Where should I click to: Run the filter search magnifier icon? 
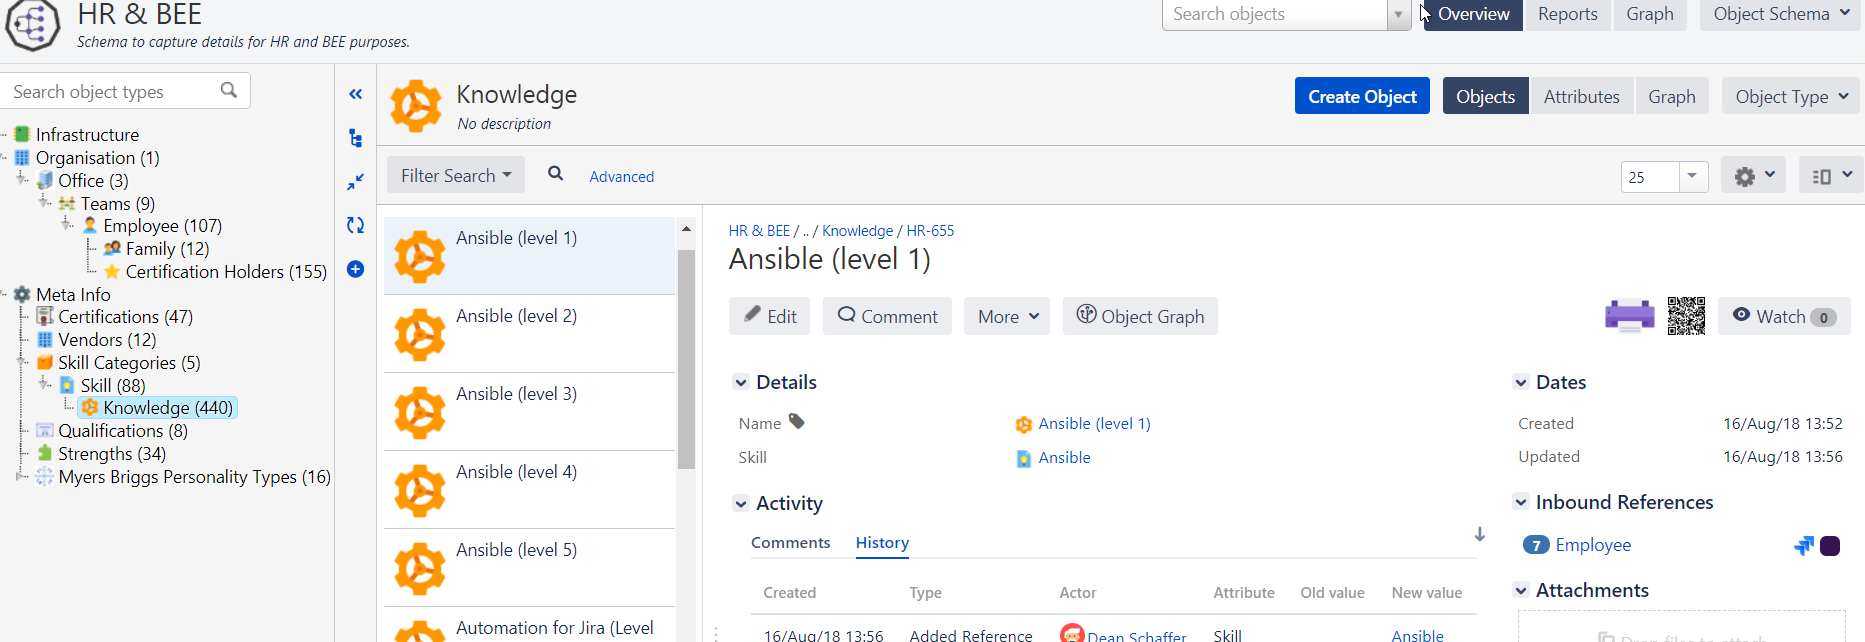click(556, 174)
